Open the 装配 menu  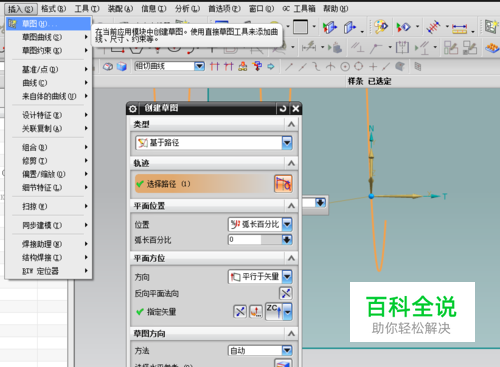coord(120,9)
